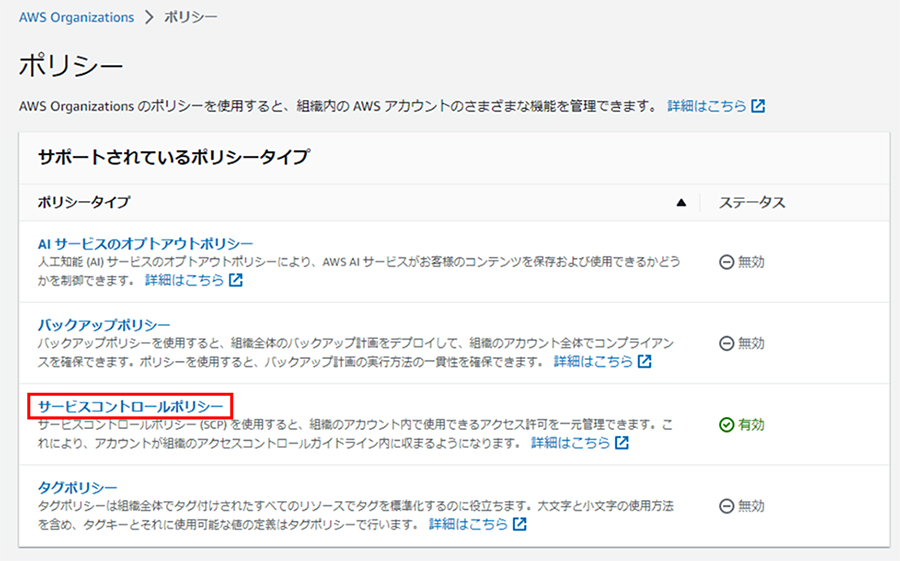Toggle the sort arrow in the ポリシータイプ column
Viewport: 900px width, 561px height.
pyautogui.click(x=681, y=203)
